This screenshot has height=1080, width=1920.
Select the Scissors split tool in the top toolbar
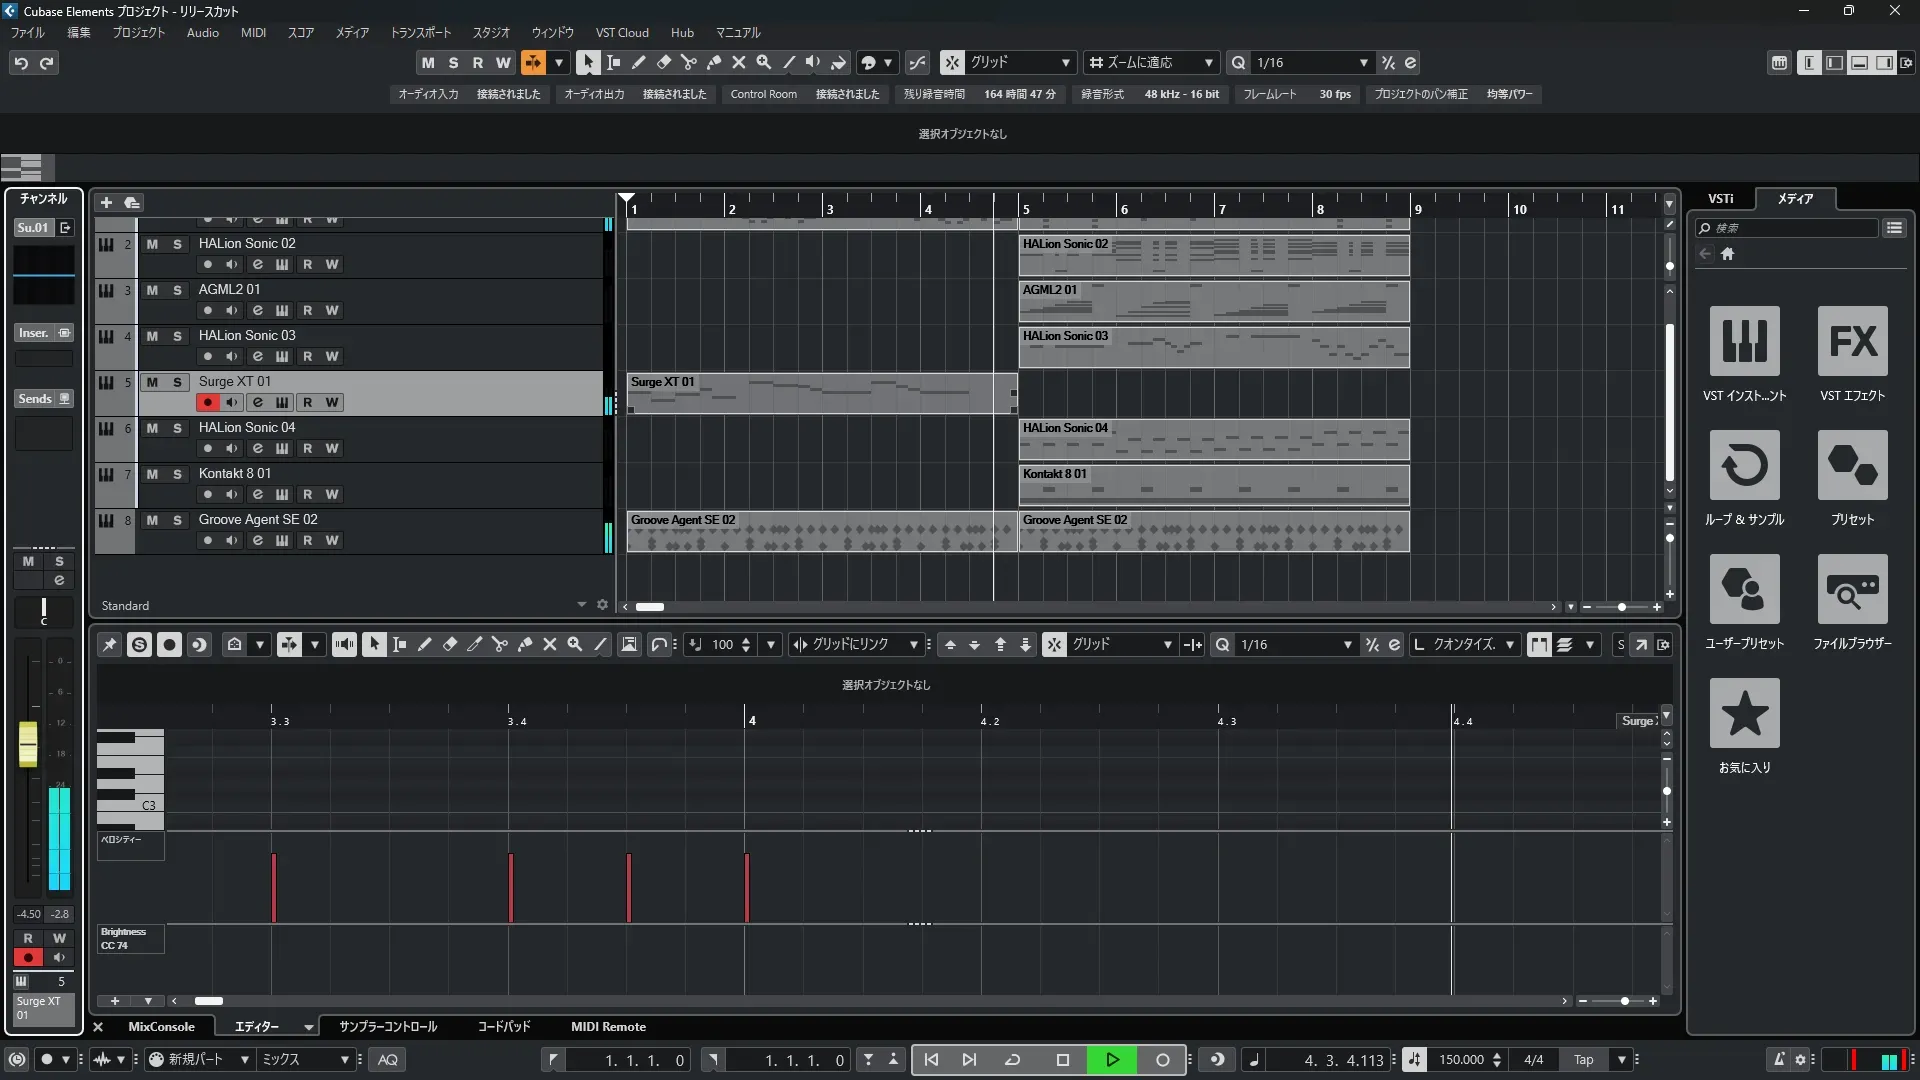(x=688, y=62)
